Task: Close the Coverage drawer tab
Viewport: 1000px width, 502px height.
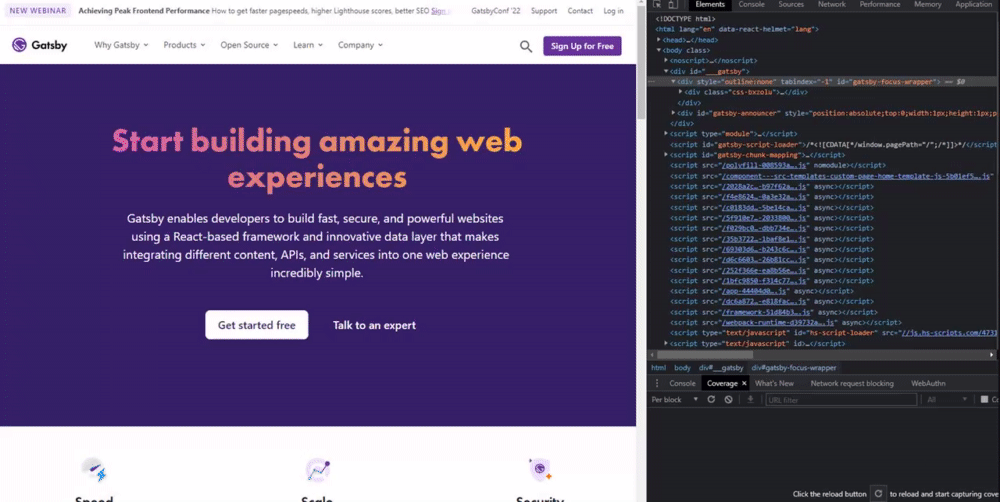Action: click(x=744, y=383)
